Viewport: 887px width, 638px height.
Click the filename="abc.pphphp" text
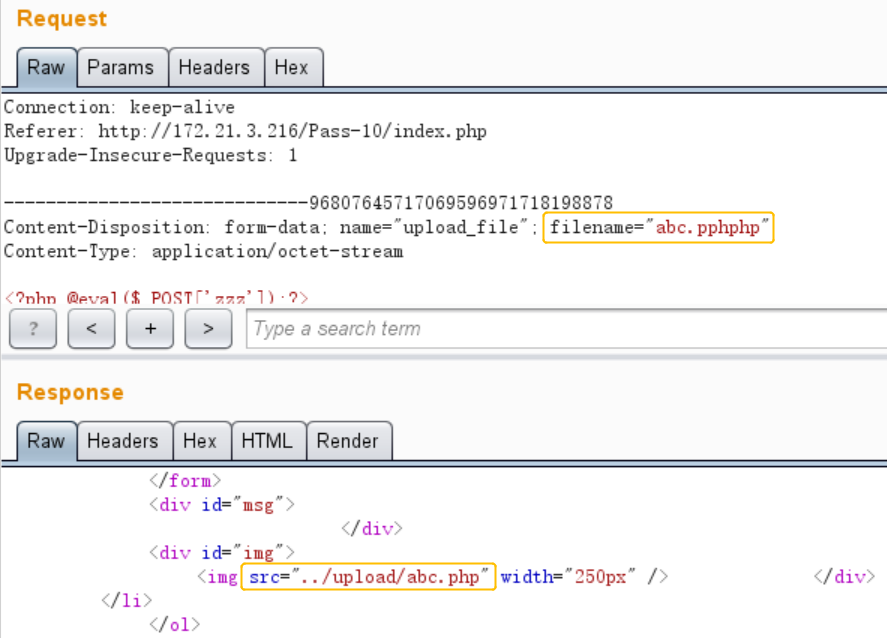pos(658,227)
